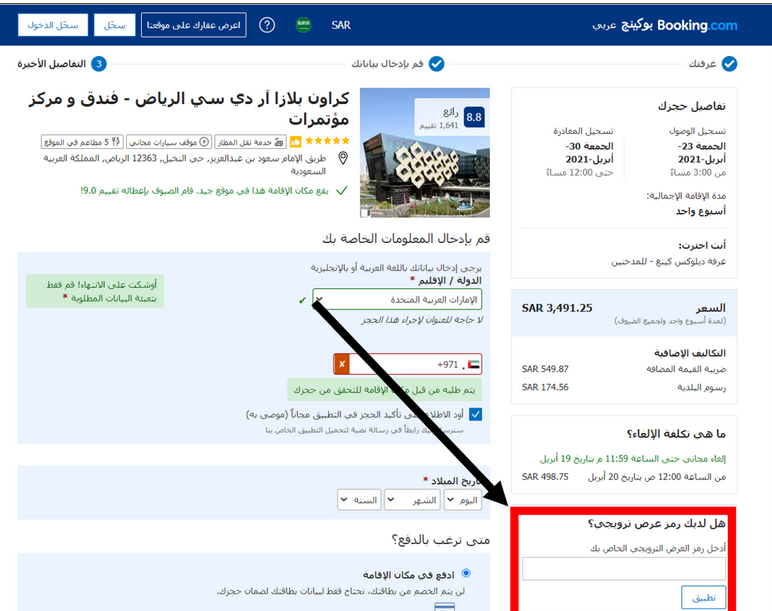Click the check-out date 'الجمعة 30- أبريل 2021'
The width and height of the screenshot is (772, 611).
click(x=589, y=153)
